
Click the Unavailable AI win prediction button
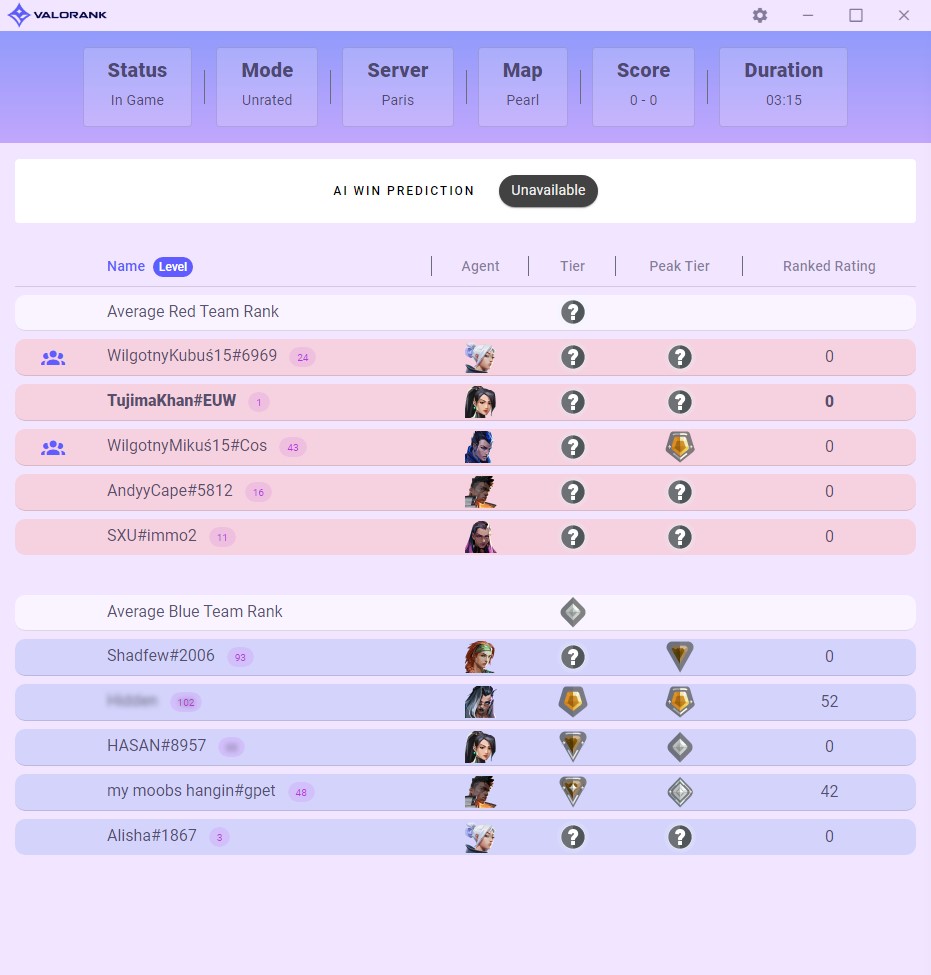click(x=548, y=190)
